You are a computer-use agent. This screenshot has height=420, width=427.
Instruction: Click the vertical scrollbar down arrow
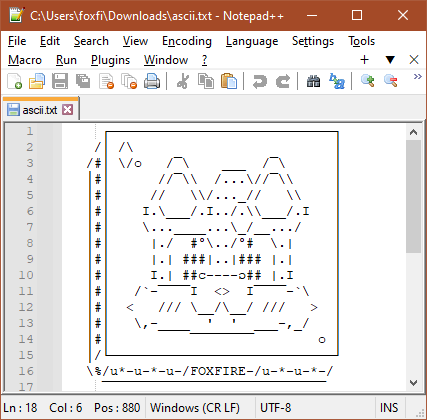413,383
